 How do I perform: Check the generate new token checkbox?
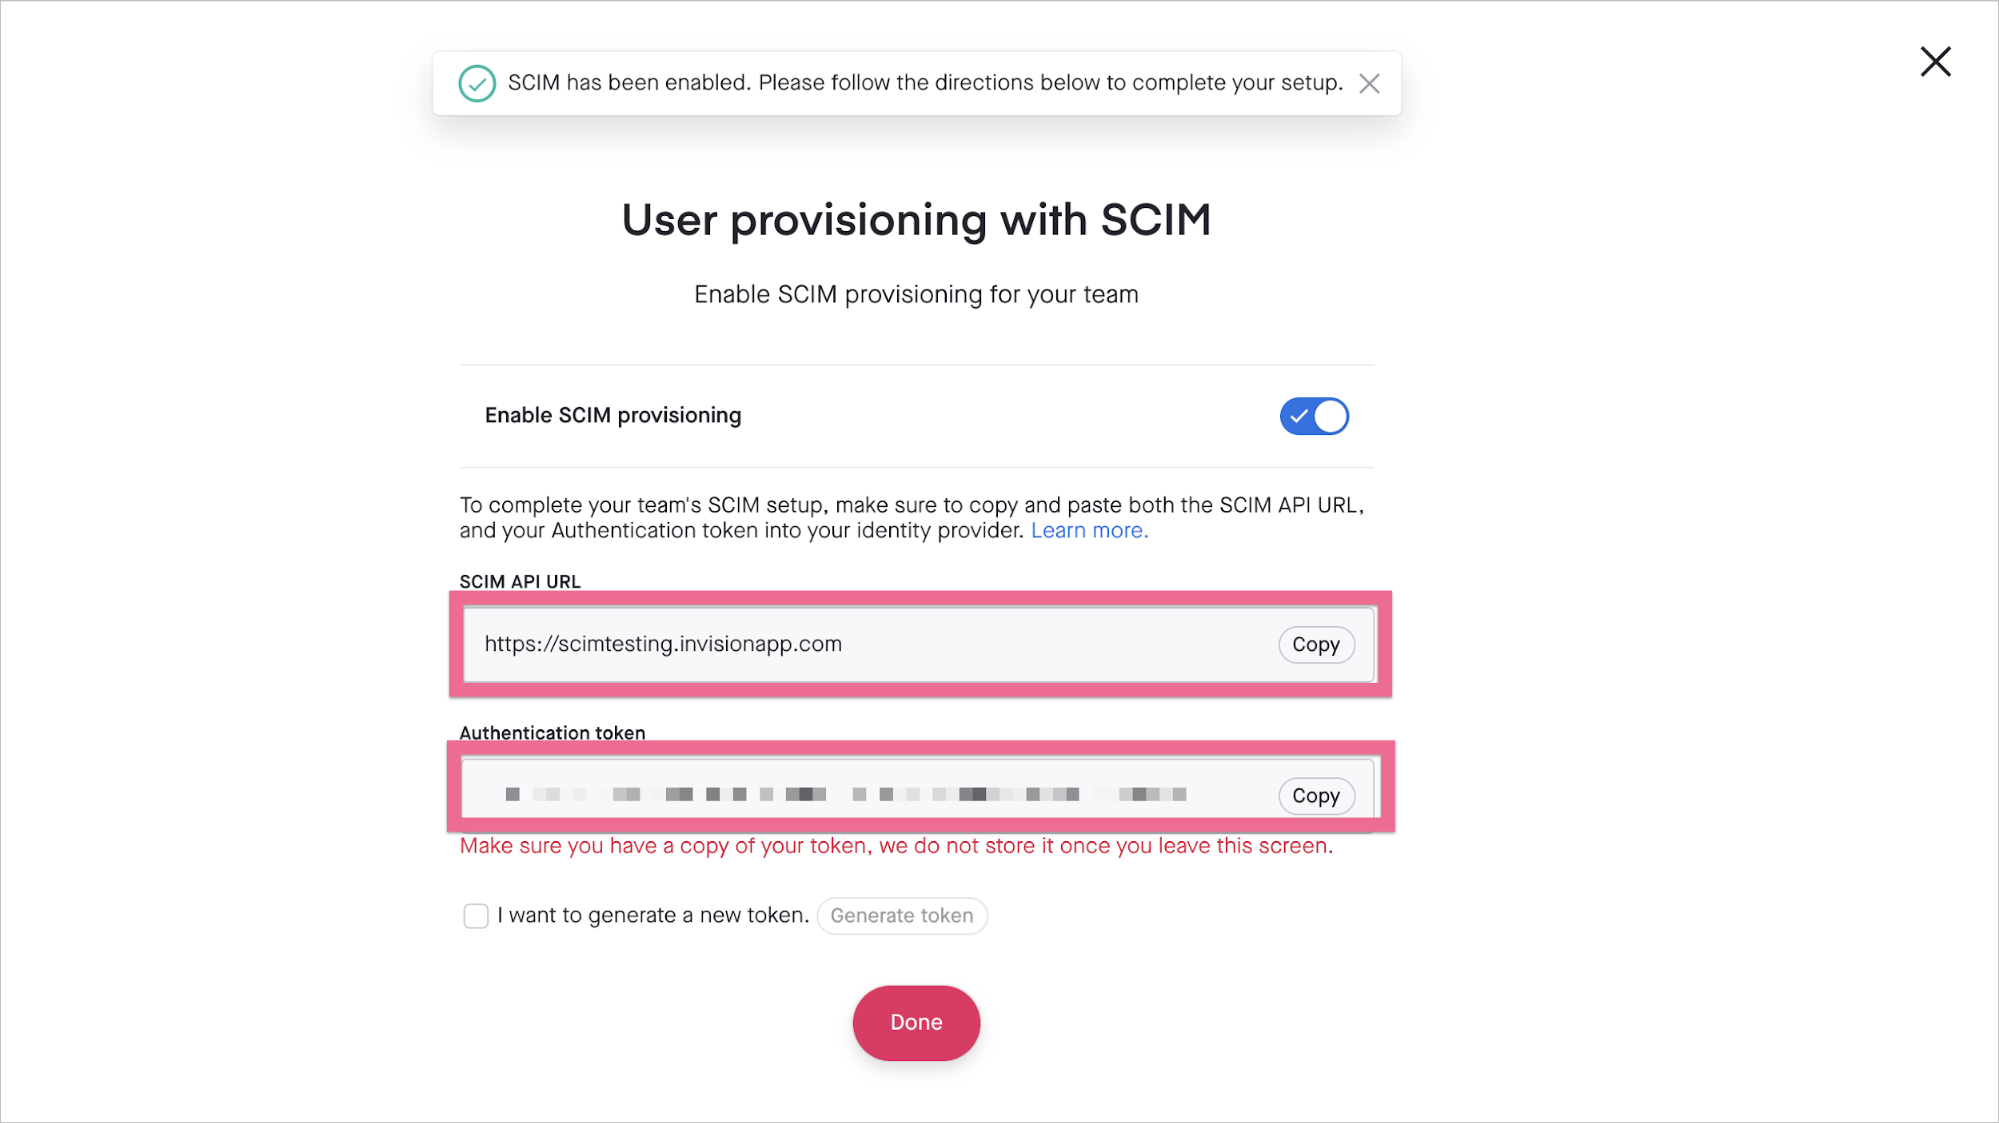click(475, 914)
